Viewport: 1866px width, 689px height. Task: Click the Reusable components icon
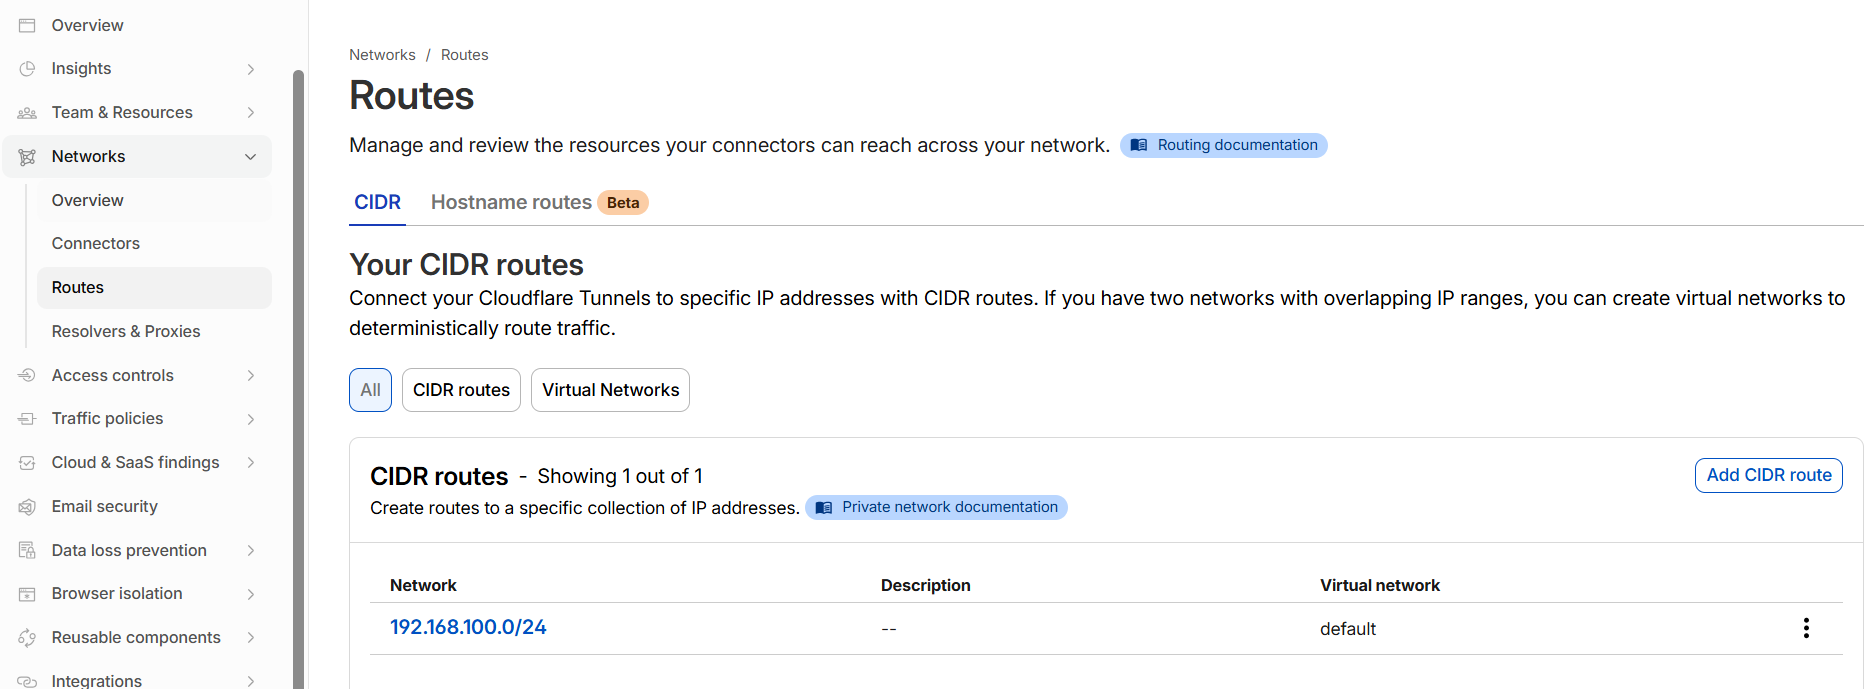(27, 638)
